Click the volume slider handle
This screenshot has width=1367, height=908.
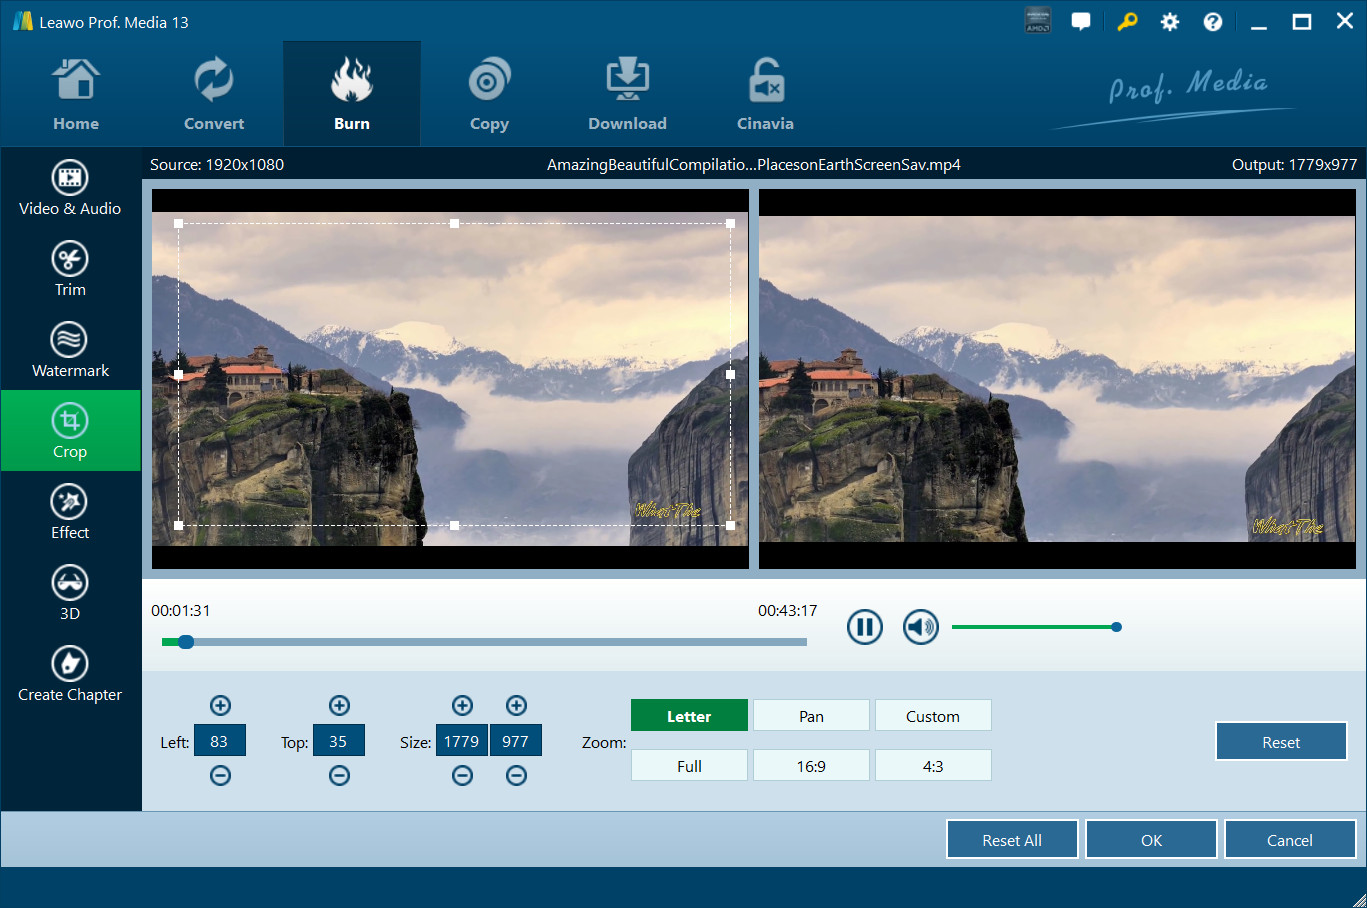click(1116, 627)
